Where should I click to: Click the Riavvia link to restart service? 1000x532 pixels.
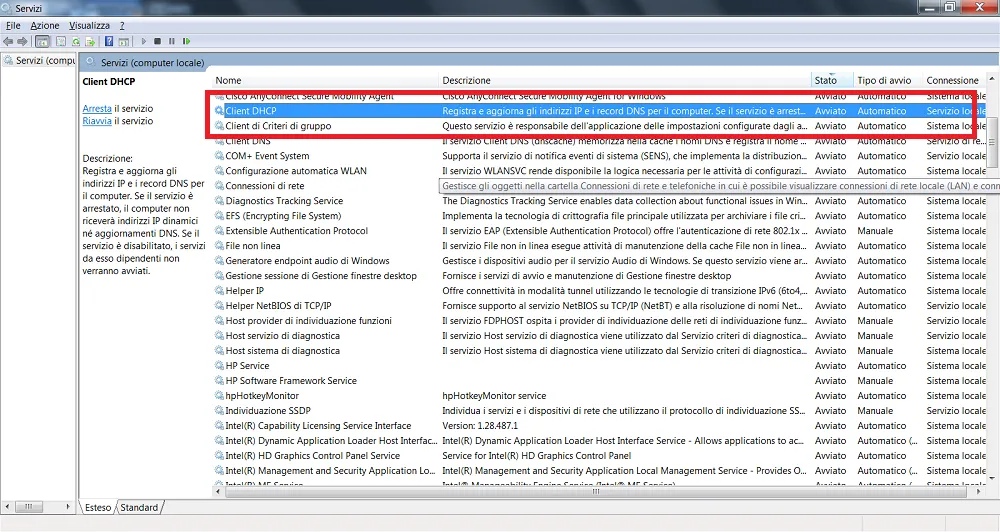[x=97, y=121]
